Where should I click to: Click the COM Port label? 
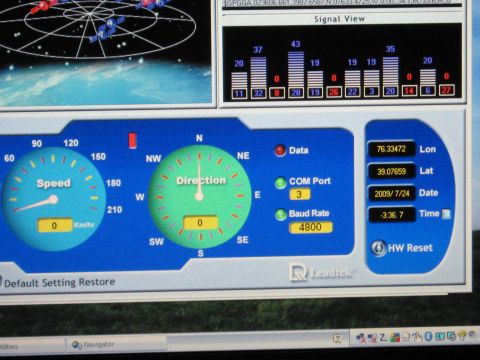(310, 181)
